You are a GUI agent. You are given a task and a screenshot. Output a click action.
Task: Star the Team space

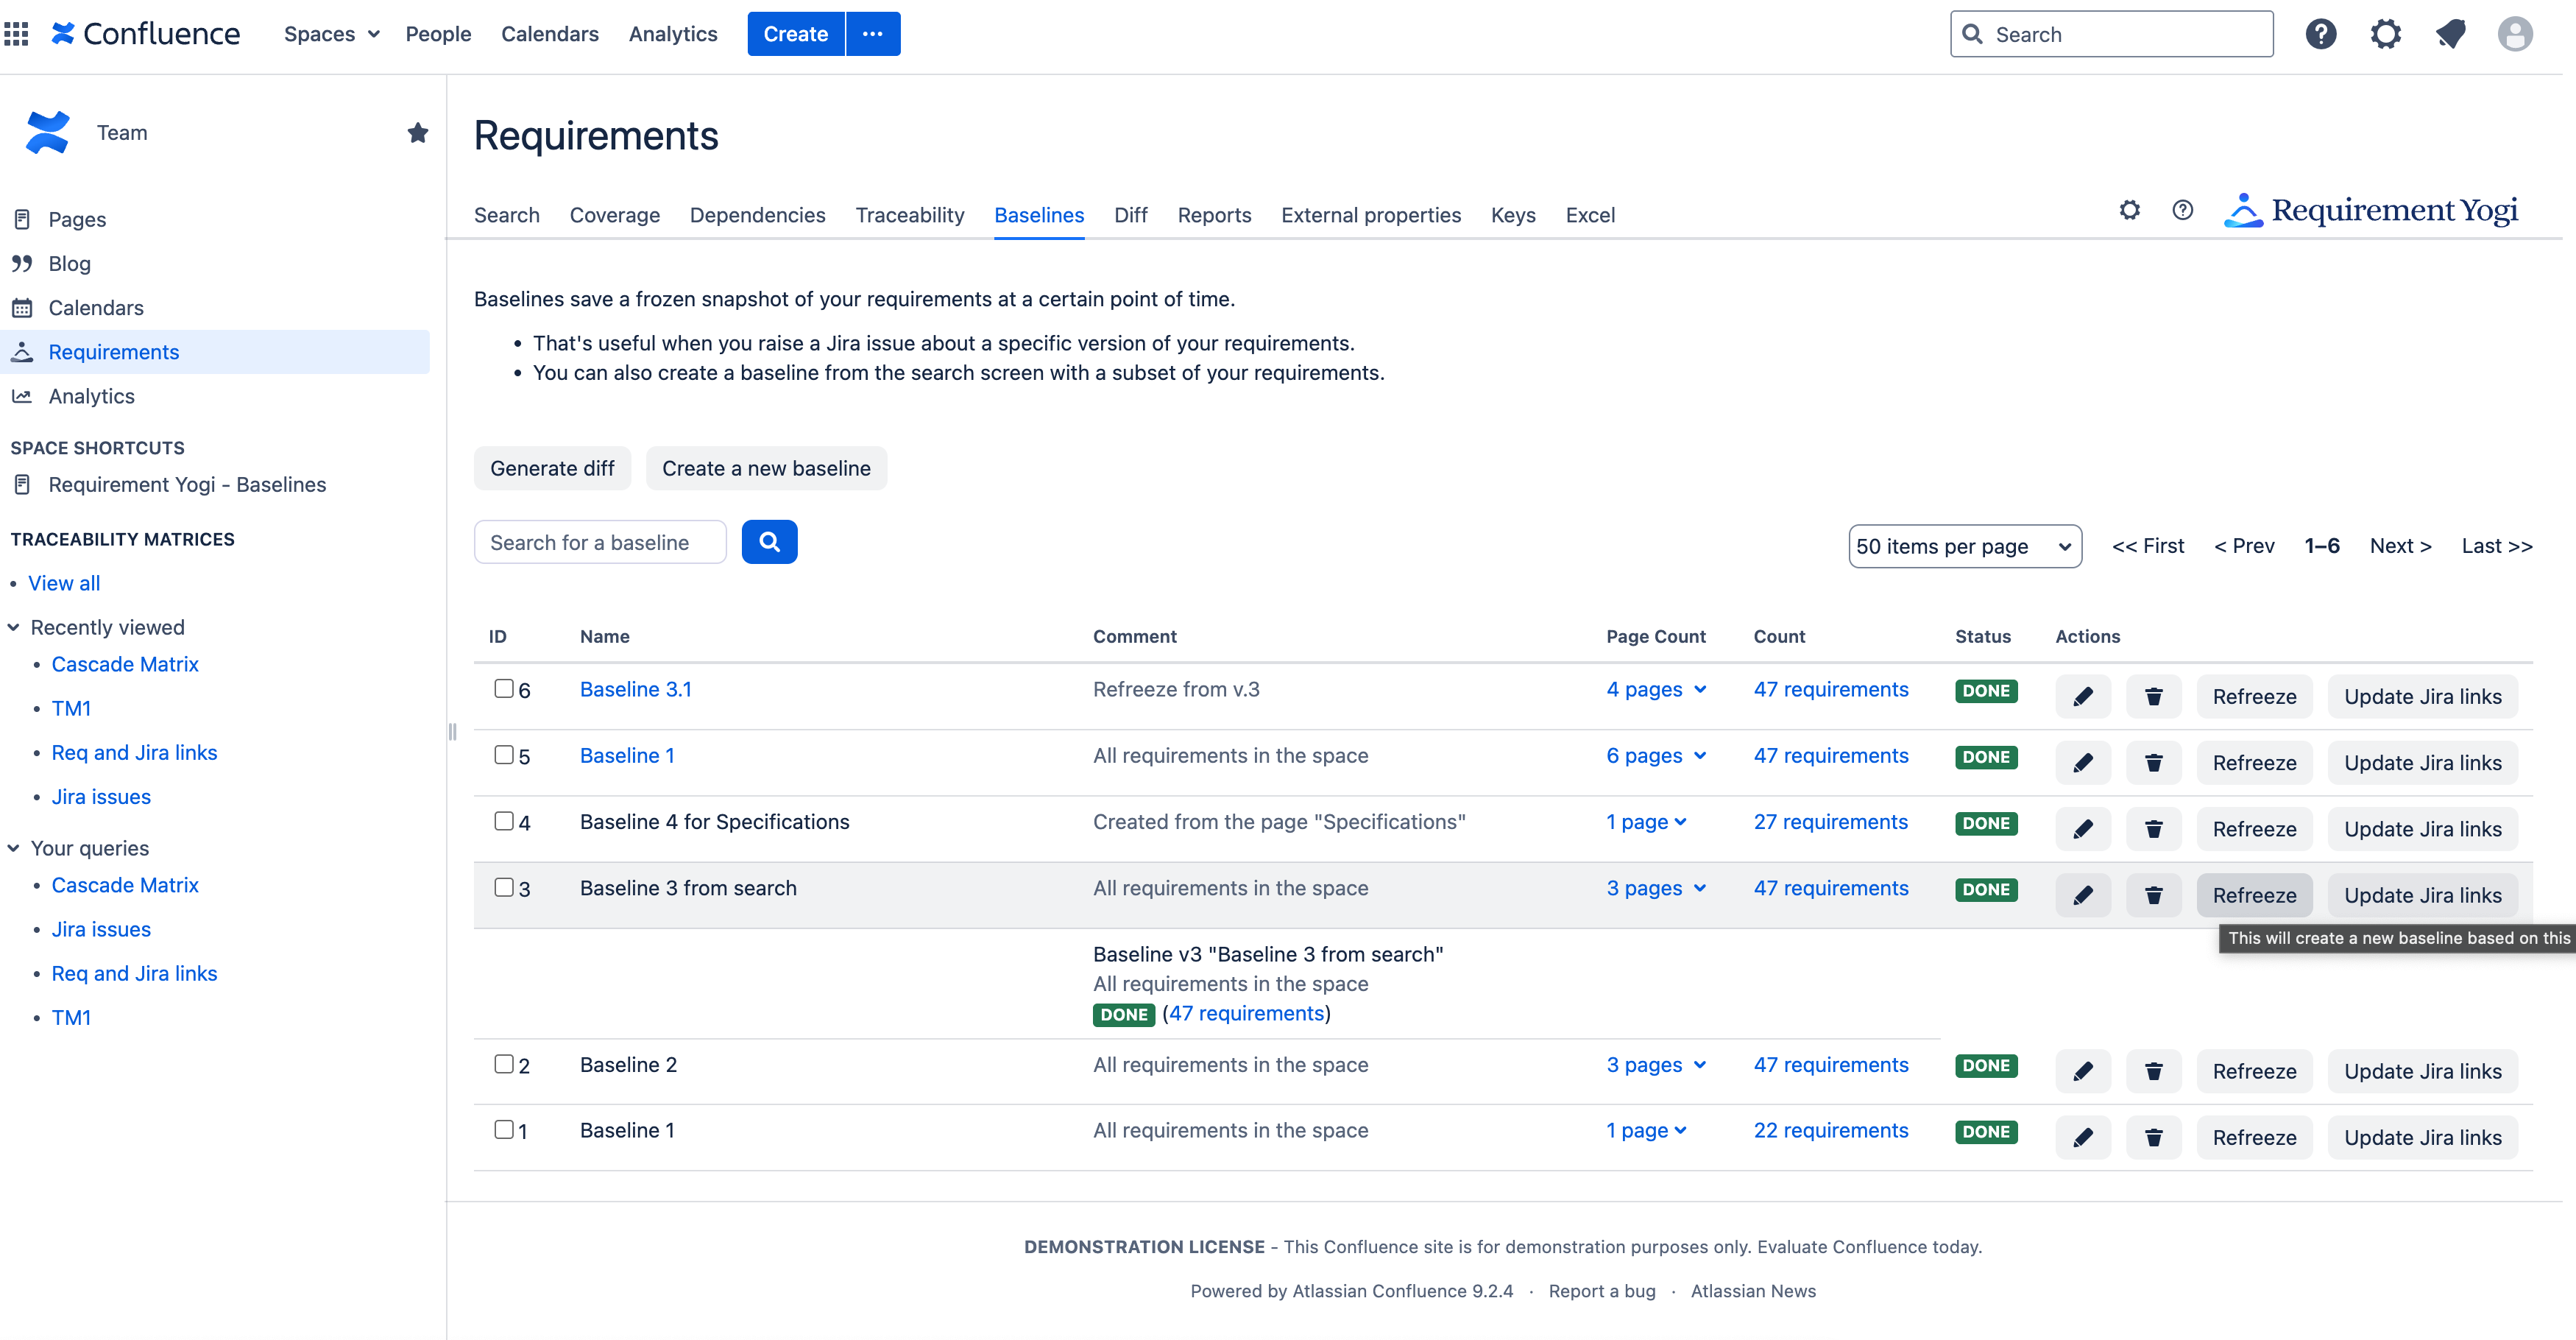418,132
